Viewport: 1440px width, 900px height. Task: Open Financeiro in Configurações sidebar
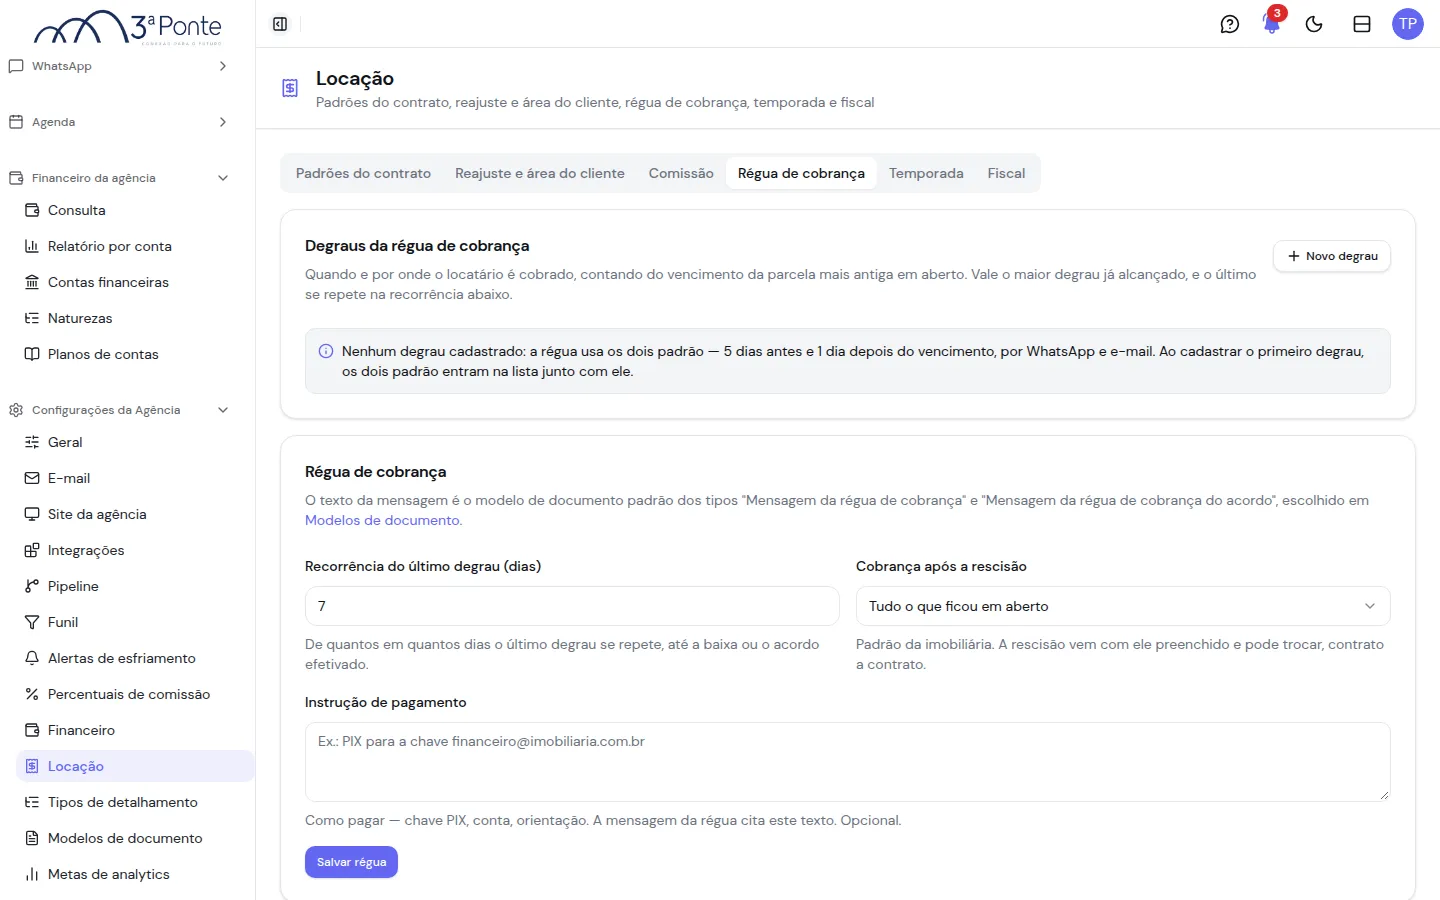[x=136, y=730]
